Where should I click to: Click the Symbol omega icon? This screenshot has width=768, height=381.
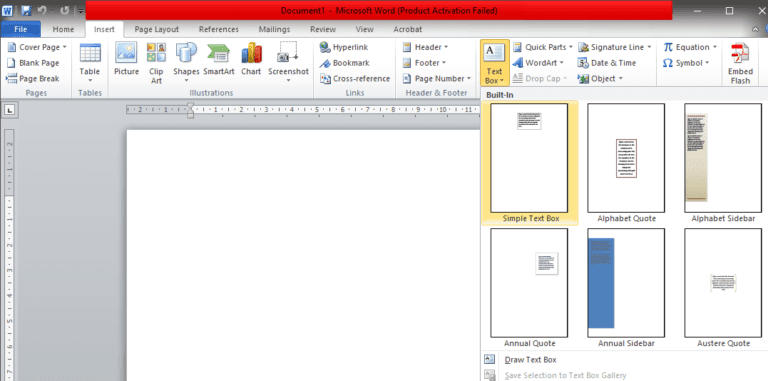click(x=668, y=63)
